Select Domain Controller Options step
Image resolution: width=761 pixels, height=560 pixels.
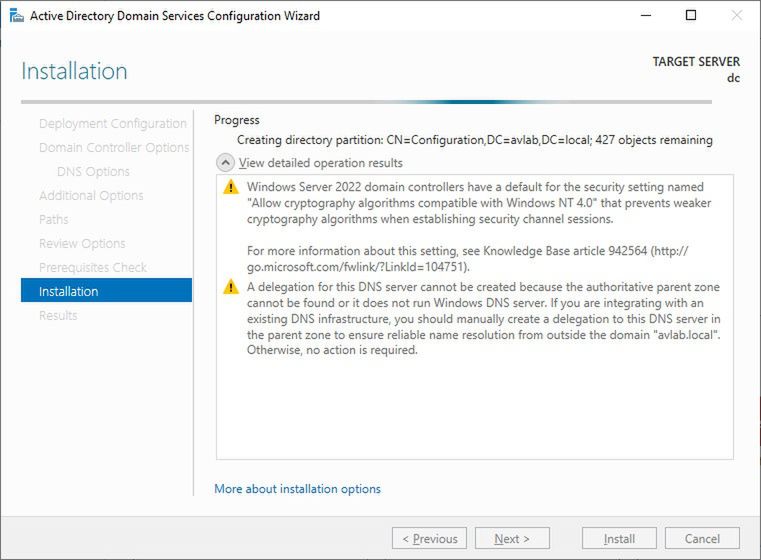113,148
